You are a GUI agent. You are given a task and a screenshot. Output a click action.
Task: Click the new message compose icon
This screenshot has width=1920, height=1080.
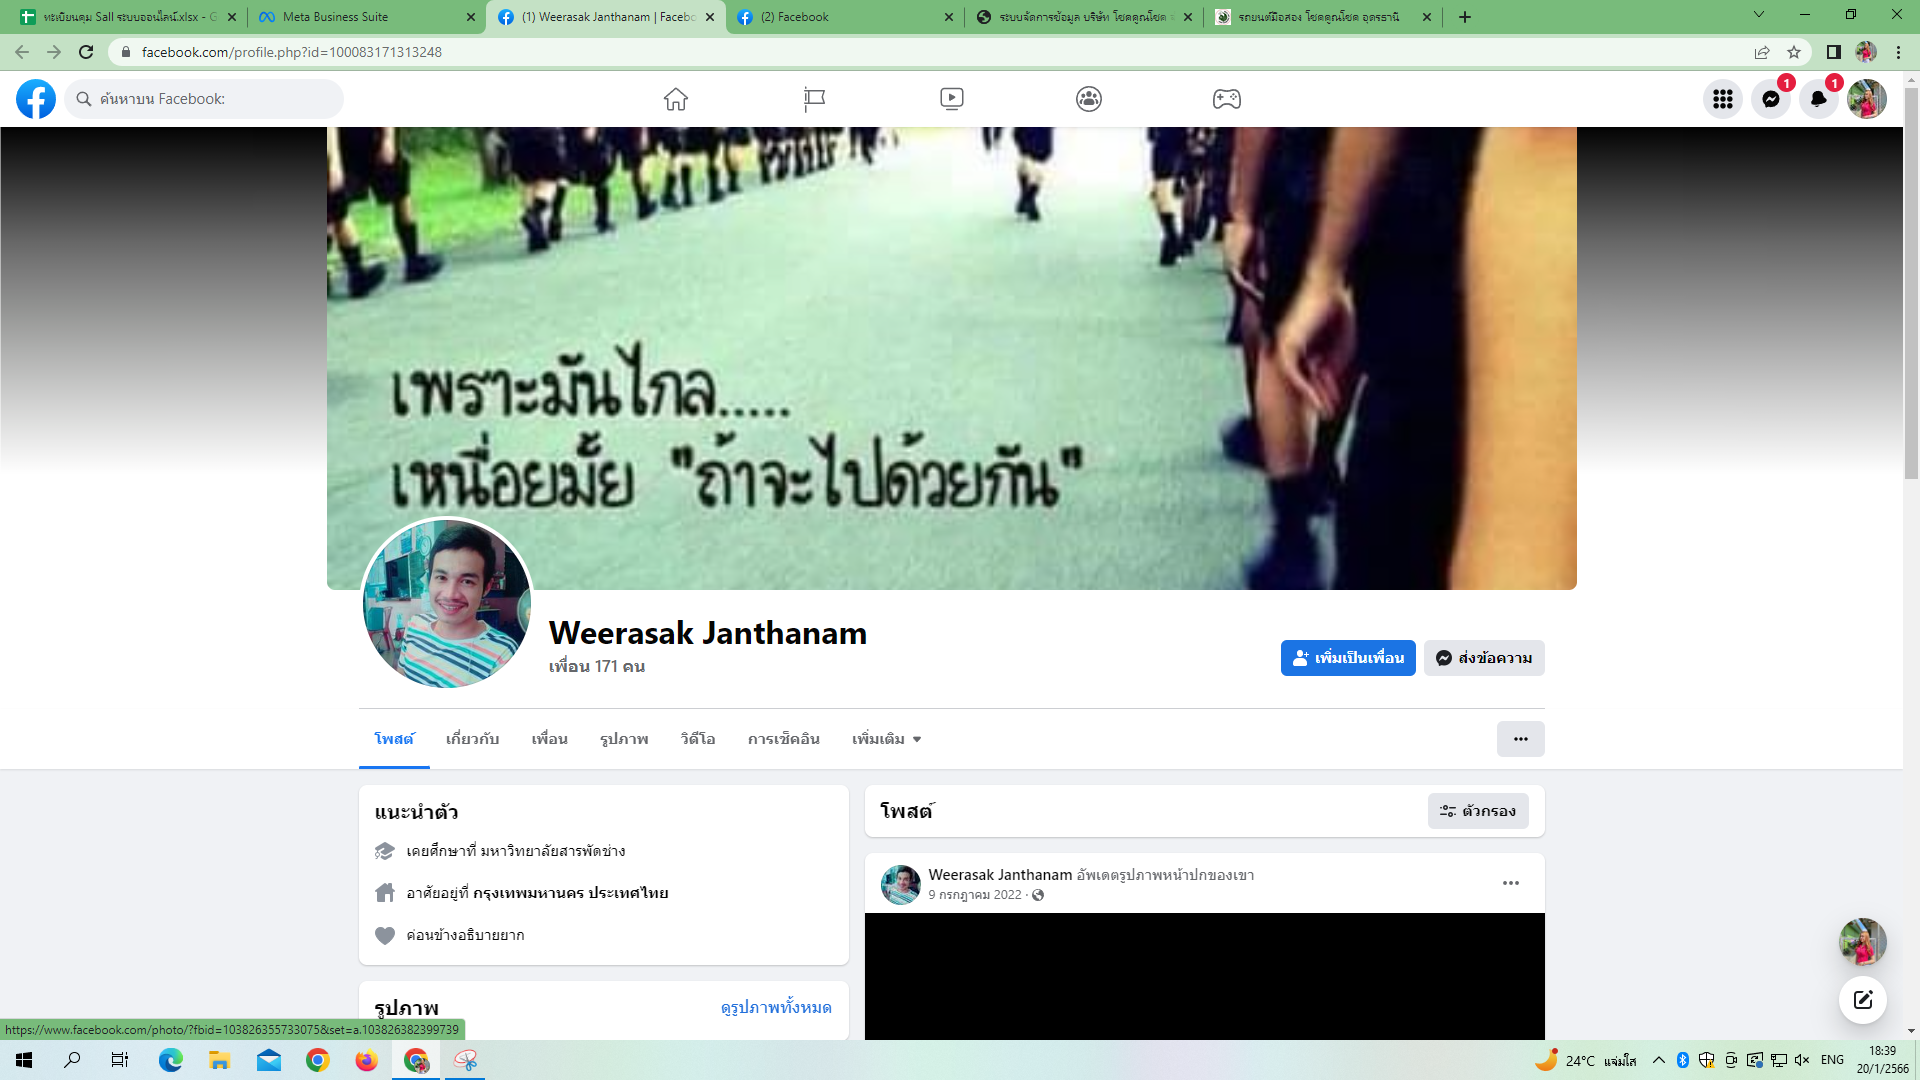click(1862, 1000)
